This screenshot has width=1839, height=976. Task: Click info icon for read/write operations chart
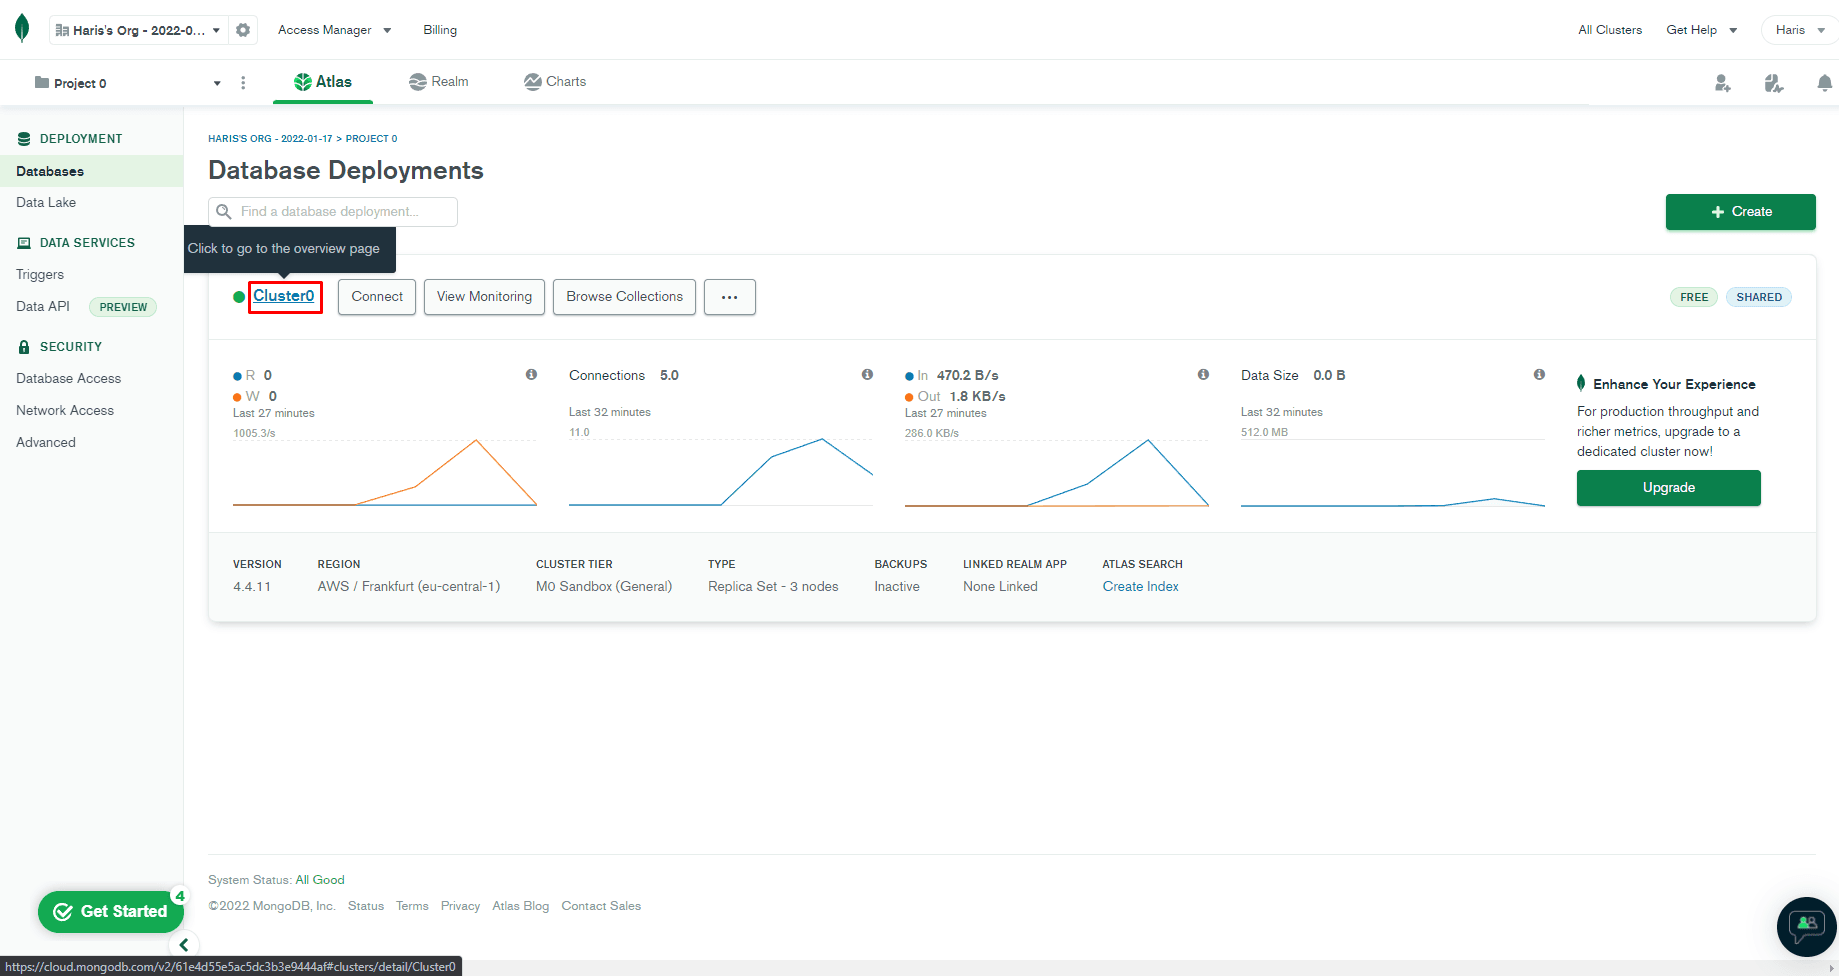532,374
